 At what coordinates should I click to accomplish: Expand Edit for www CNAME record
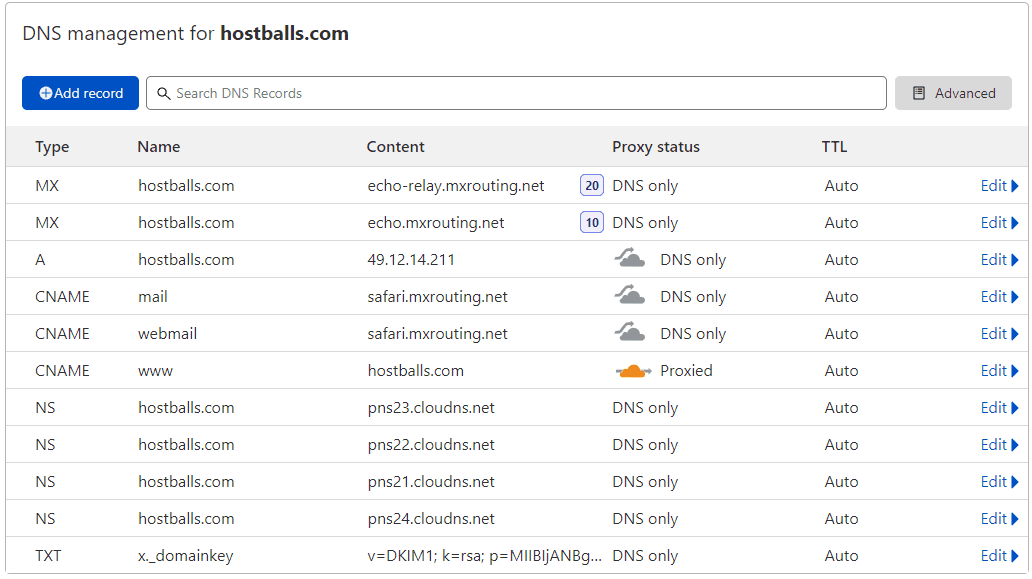999,370
